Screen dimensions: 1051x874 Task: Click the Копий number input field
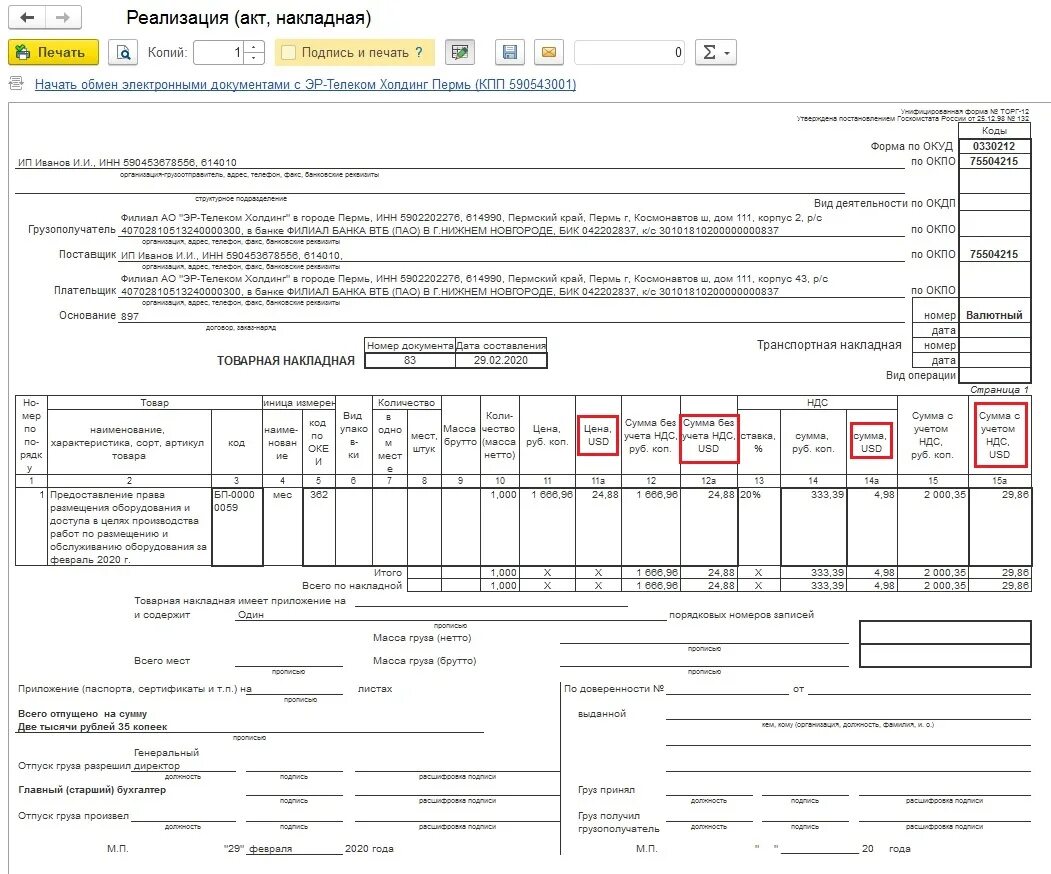point(219,52)
